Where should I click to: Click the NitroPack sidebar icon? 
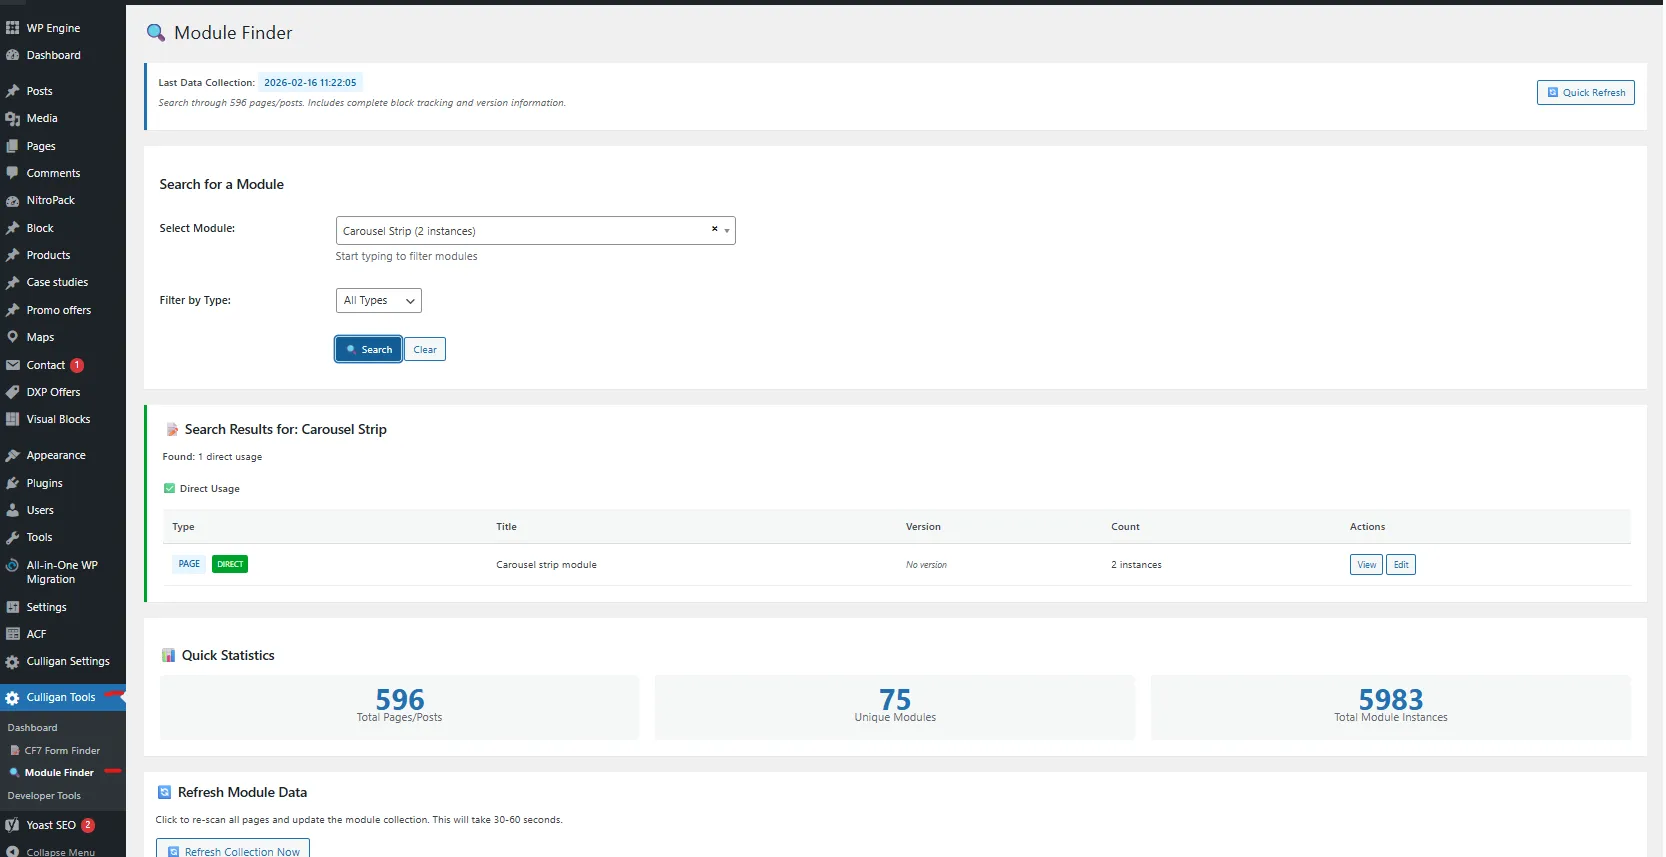pyautogui.click(x=12, y=200)
